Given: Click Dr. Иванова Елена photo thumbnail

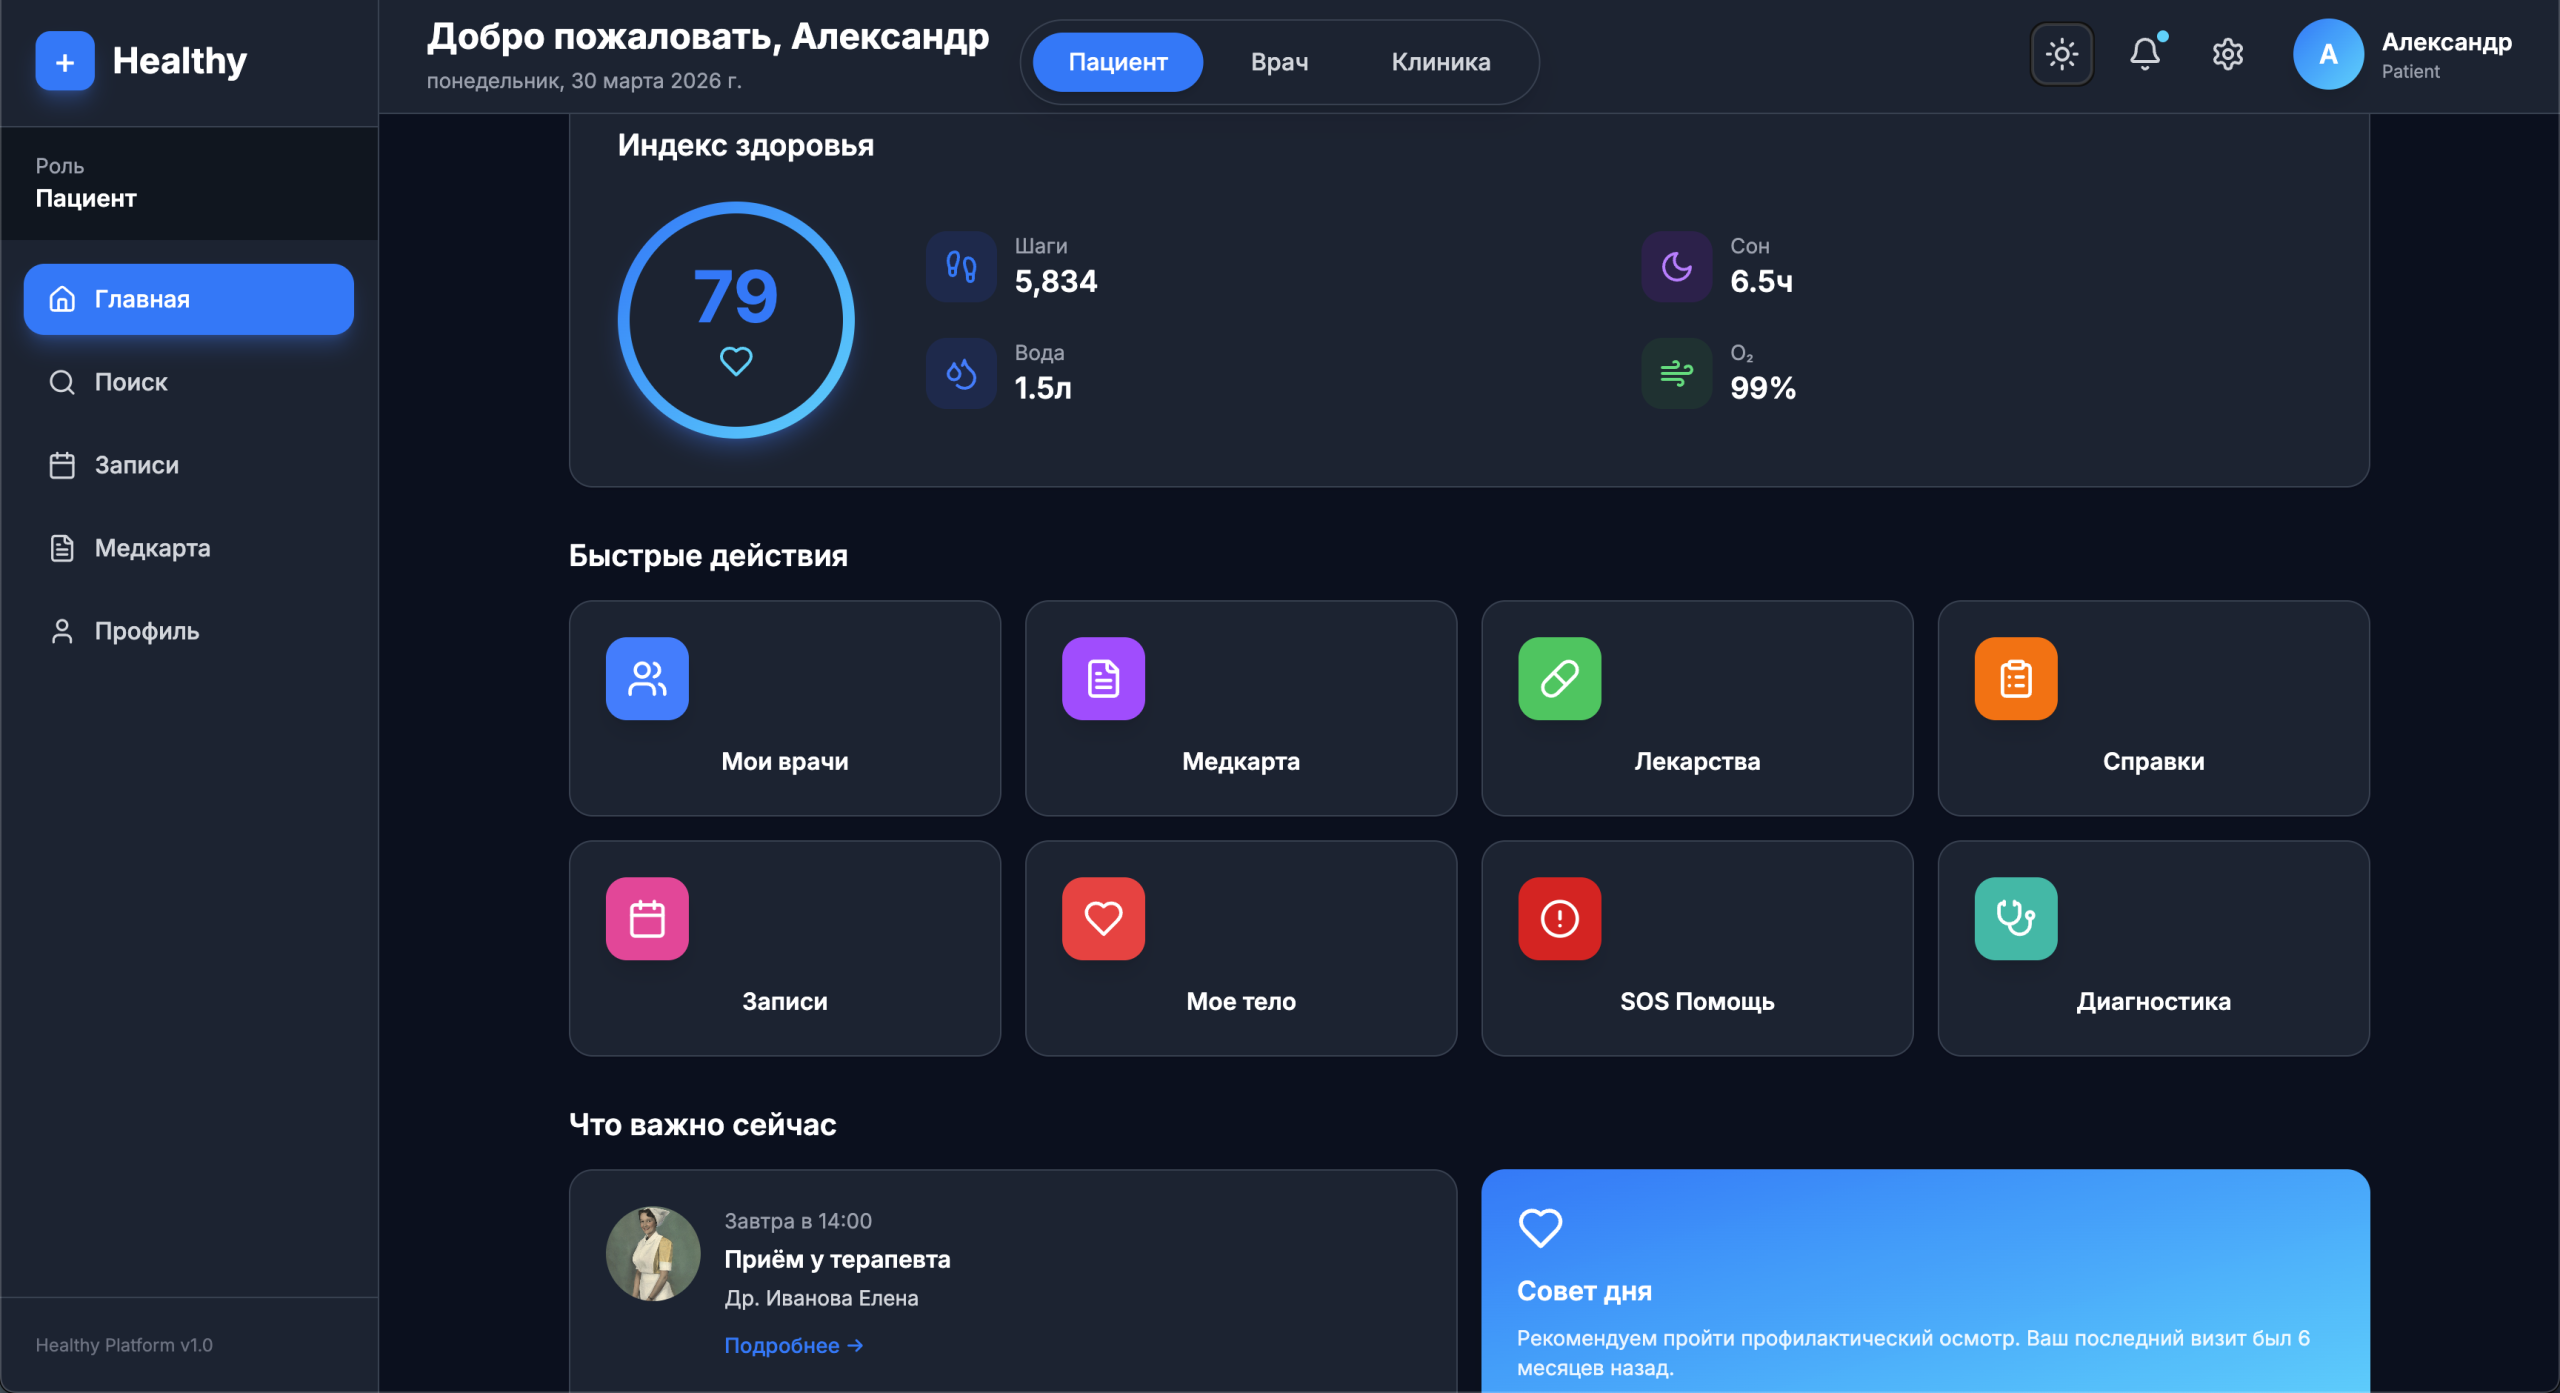Looking at the screenshot, I should click(653, 1254).
